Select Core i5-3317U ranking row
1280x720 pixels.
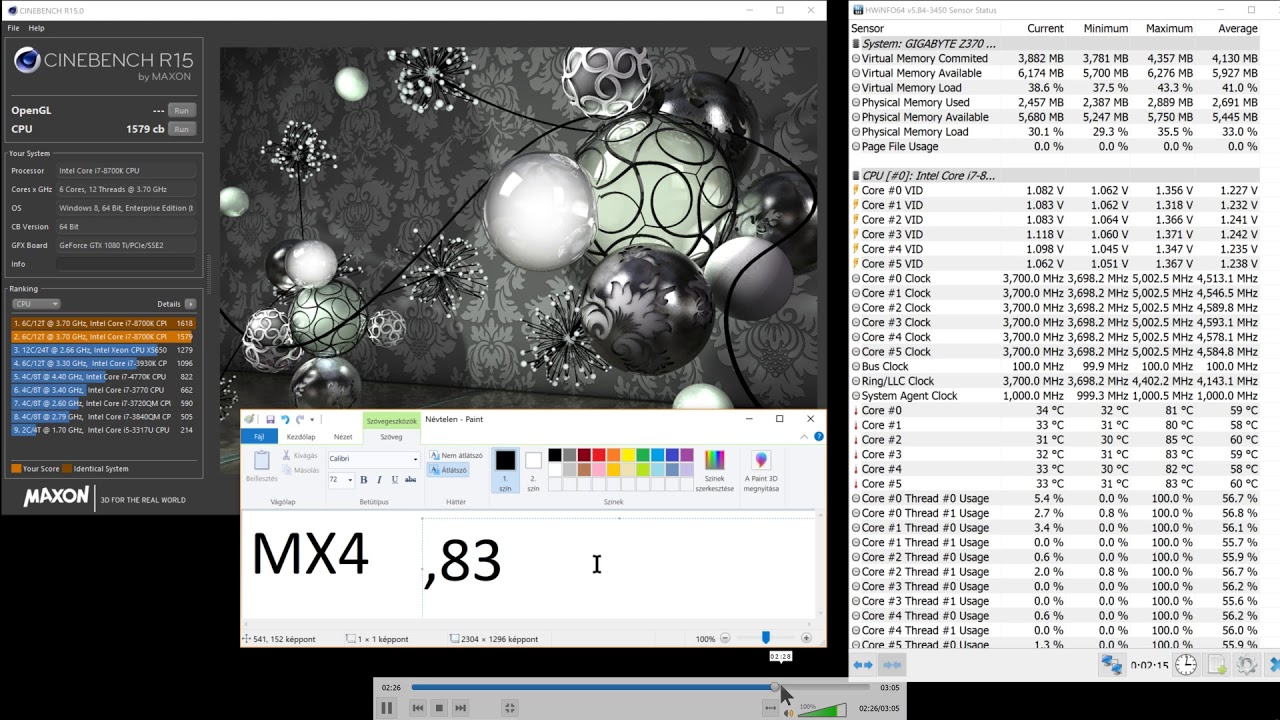pyautogui.click(x=103, y=430)
